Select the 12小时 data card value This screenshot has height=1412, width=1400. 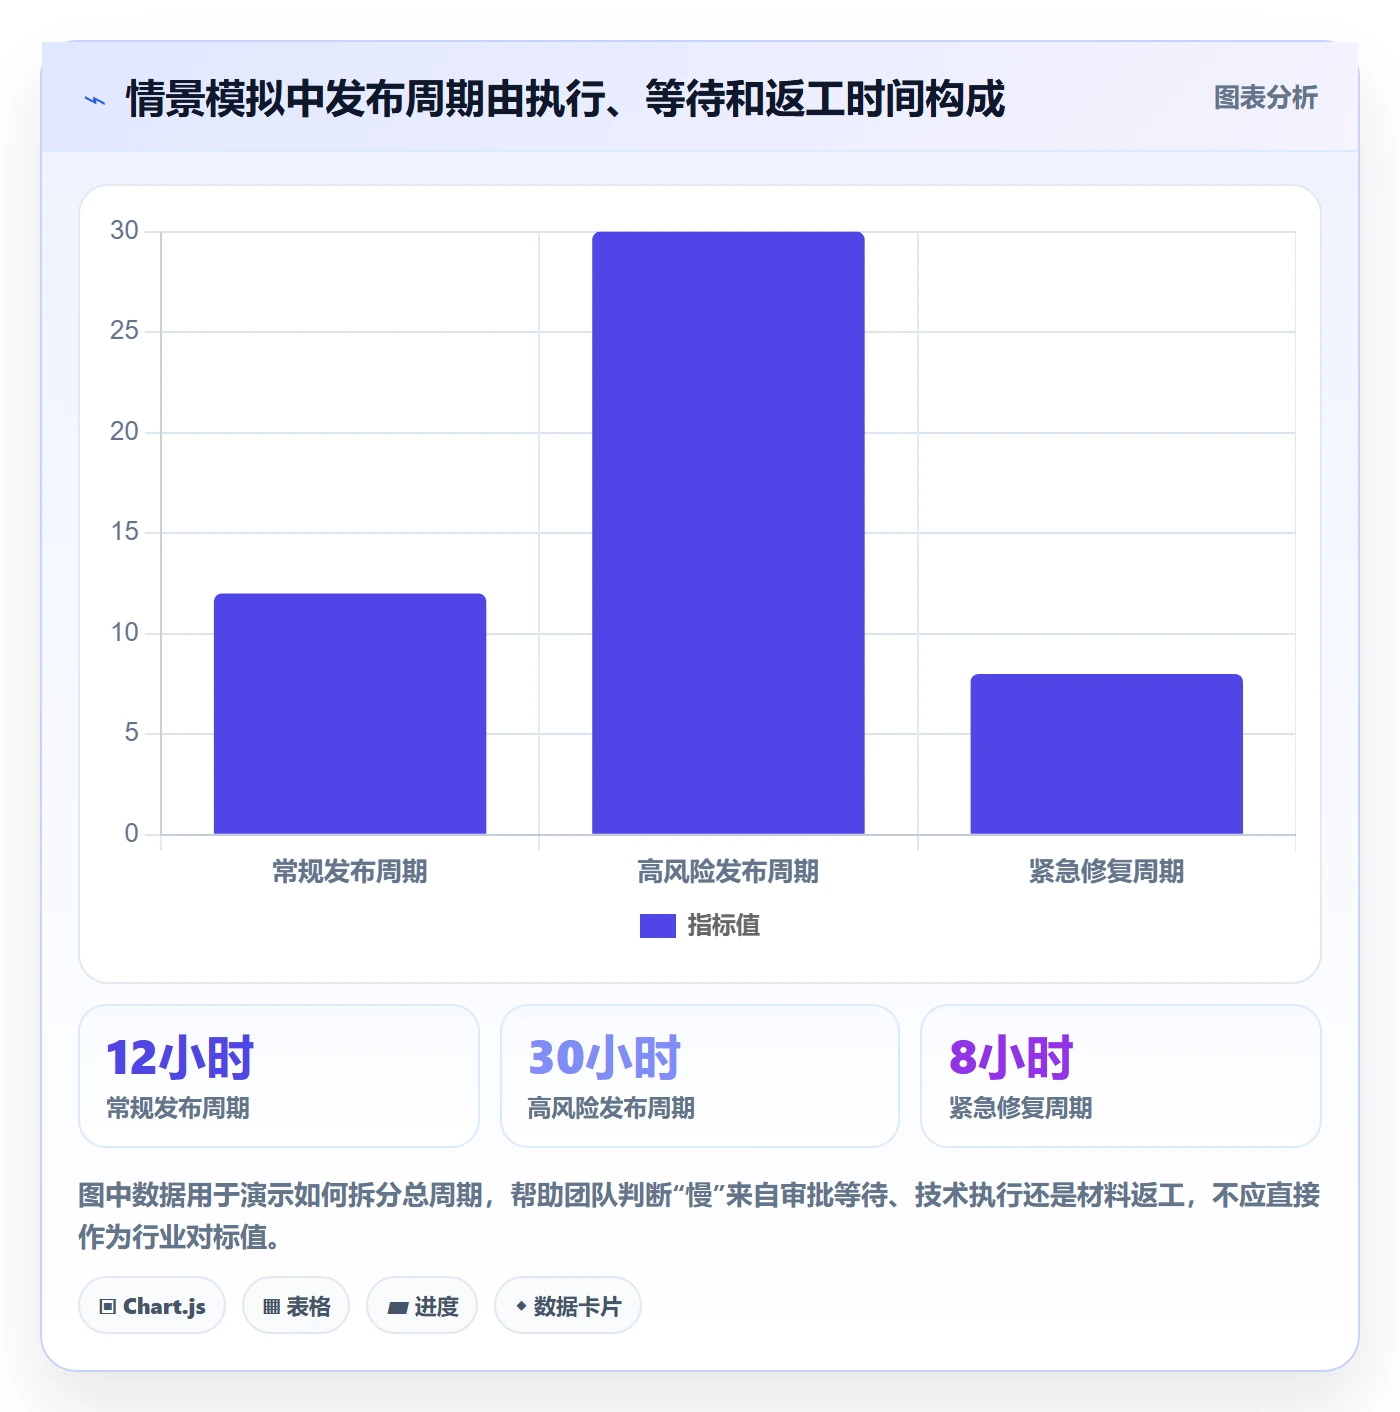click(x=180, y=1058)
